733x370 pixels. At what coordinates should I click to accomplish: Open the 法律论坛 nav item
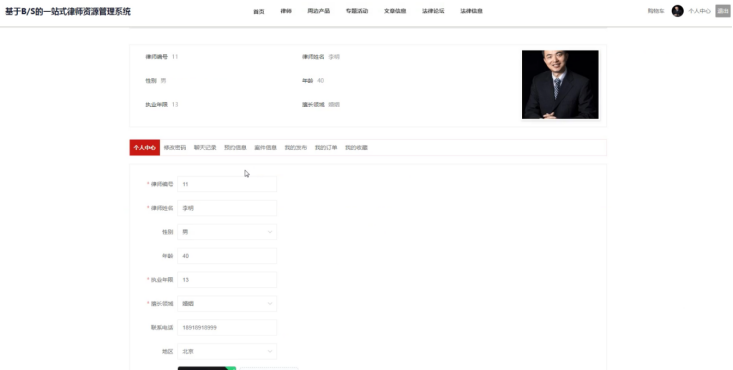(x=433, y=11)
